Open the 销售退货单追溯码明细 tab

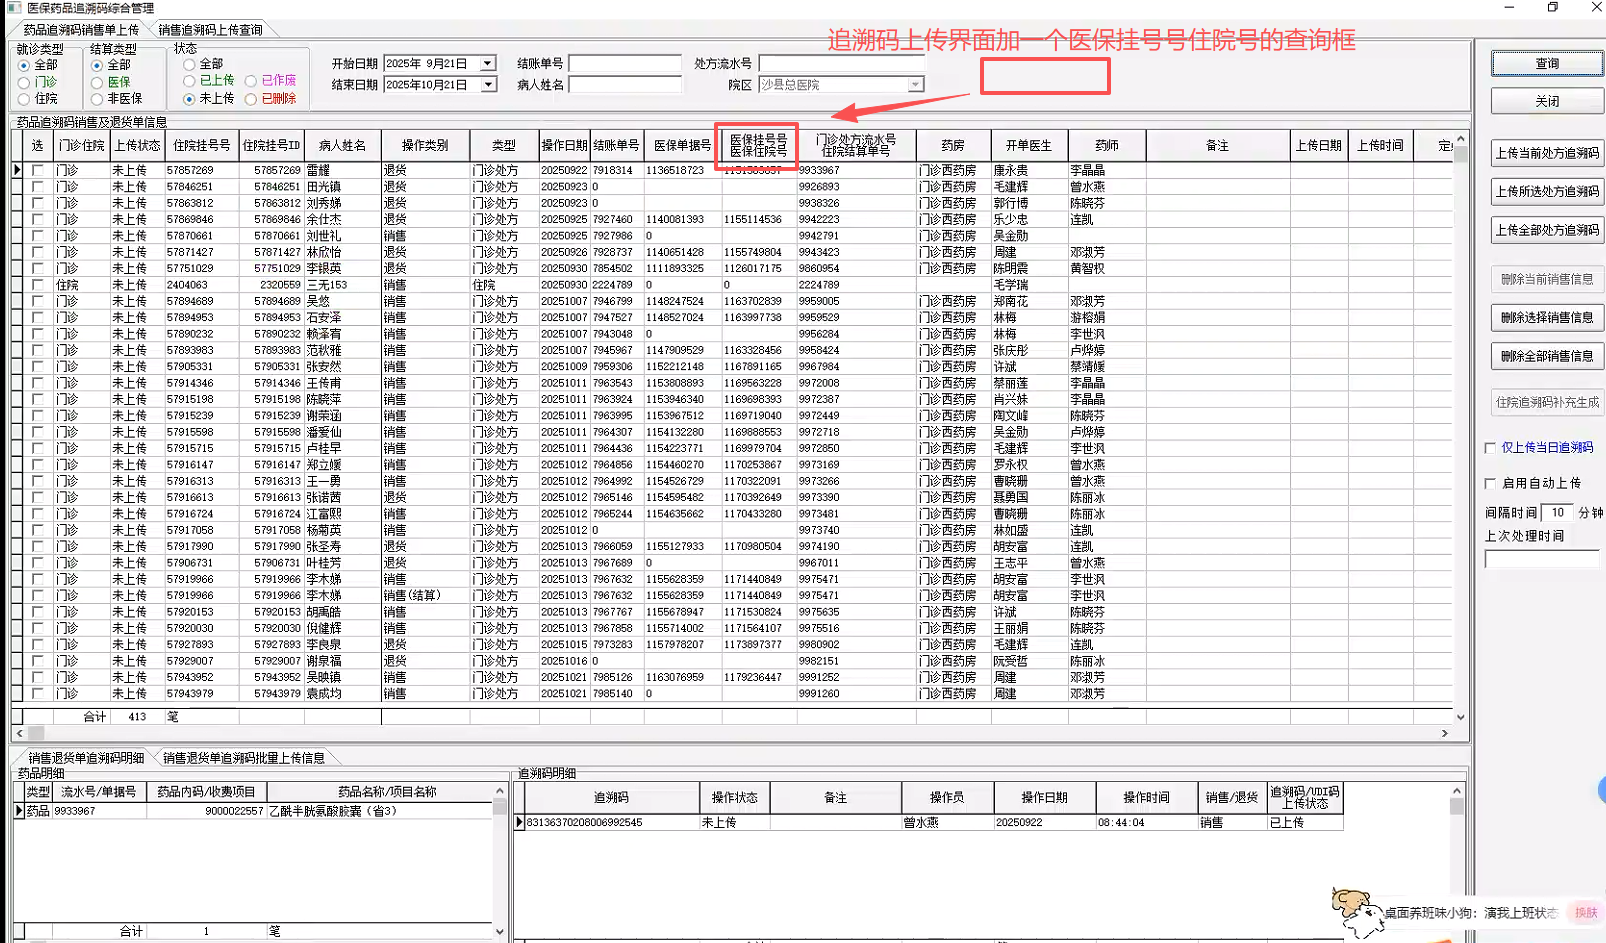(x=86, y=758)
